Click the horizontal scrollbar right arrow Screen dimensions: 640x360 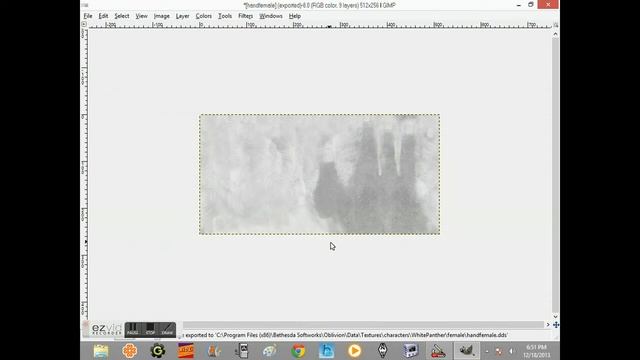[548, 325]
